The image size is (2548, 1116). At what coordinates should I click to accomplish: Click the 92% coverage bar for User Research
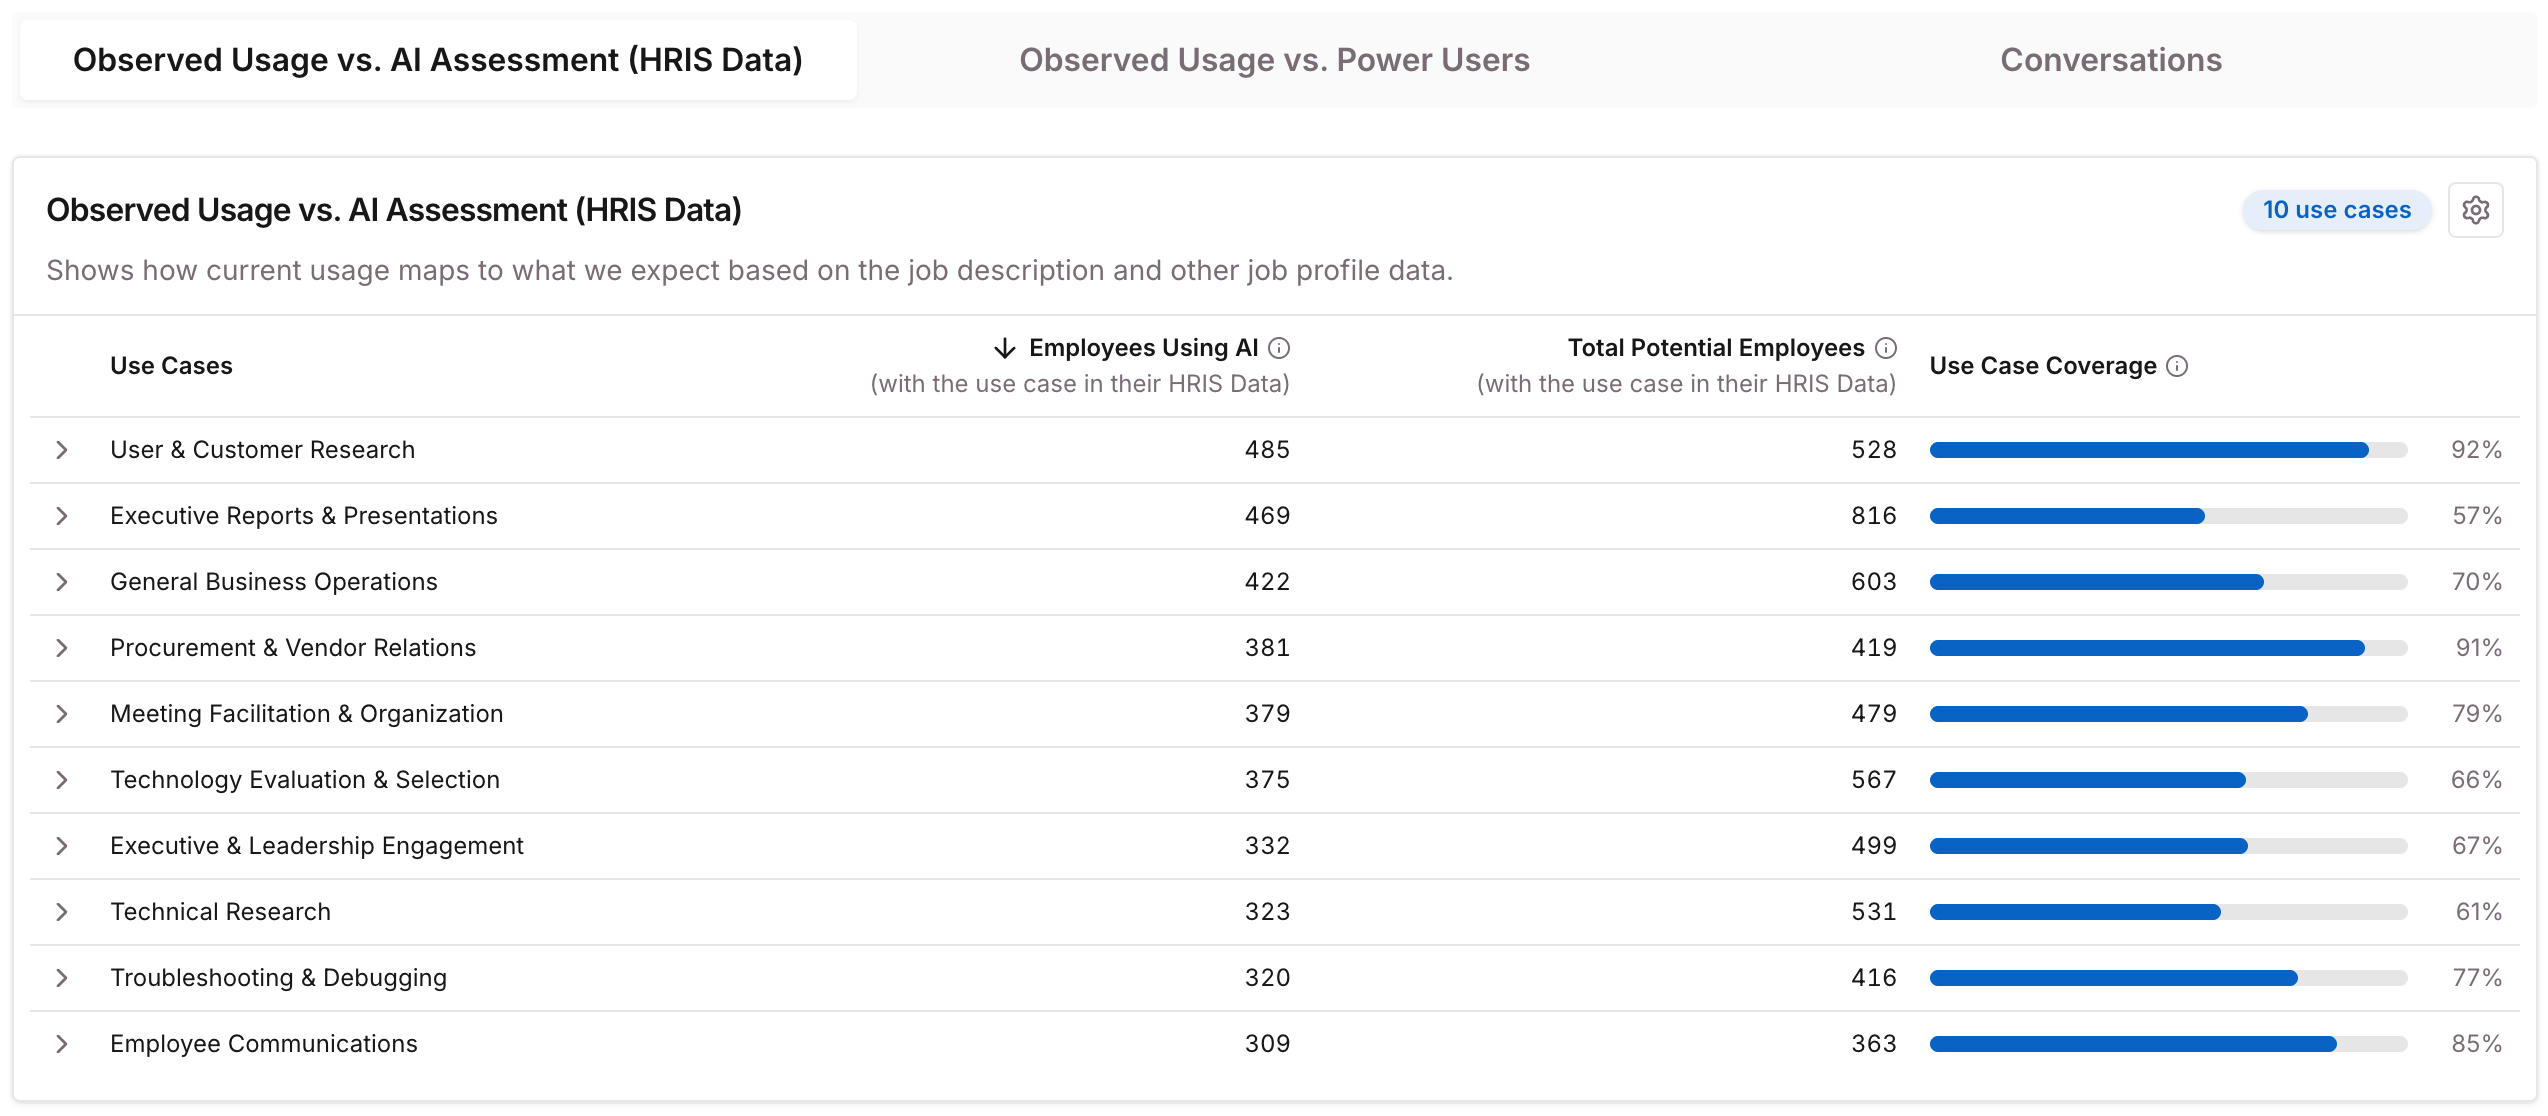click(x=2168, y=450)
